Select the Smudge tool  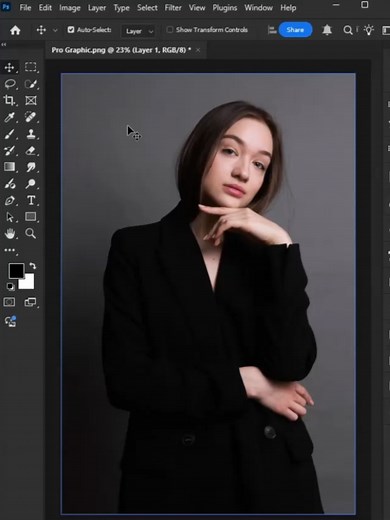tap(31, 167)
